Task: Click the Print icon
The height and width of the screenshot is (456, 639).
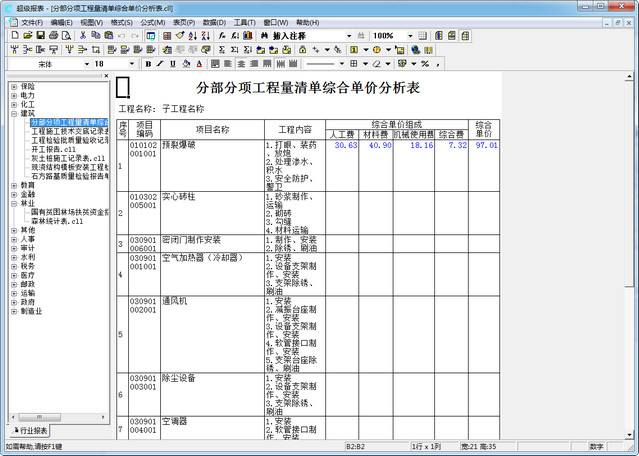Action: tap(53, 35)
